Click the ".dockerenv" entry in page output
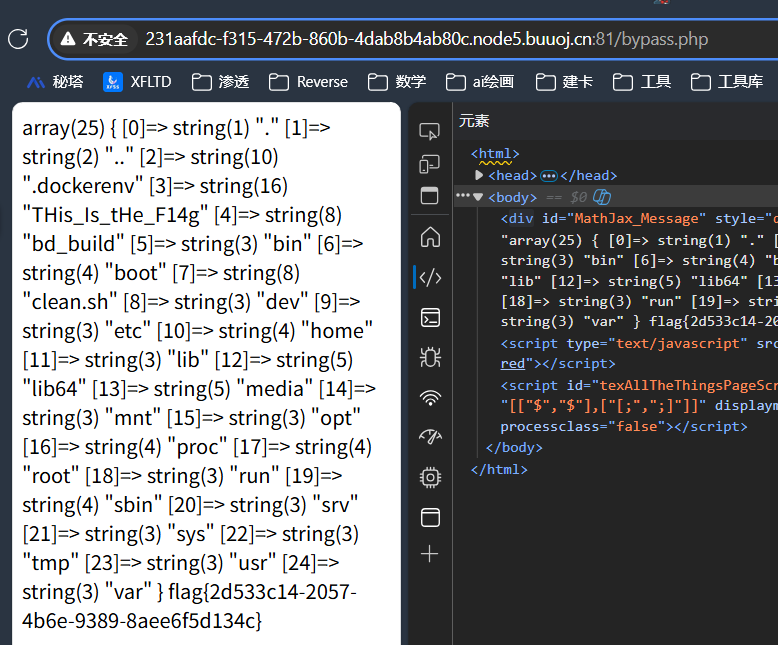The width and height of the screenshot is (778, 645). pyautogui.click(x=83, y=186)
